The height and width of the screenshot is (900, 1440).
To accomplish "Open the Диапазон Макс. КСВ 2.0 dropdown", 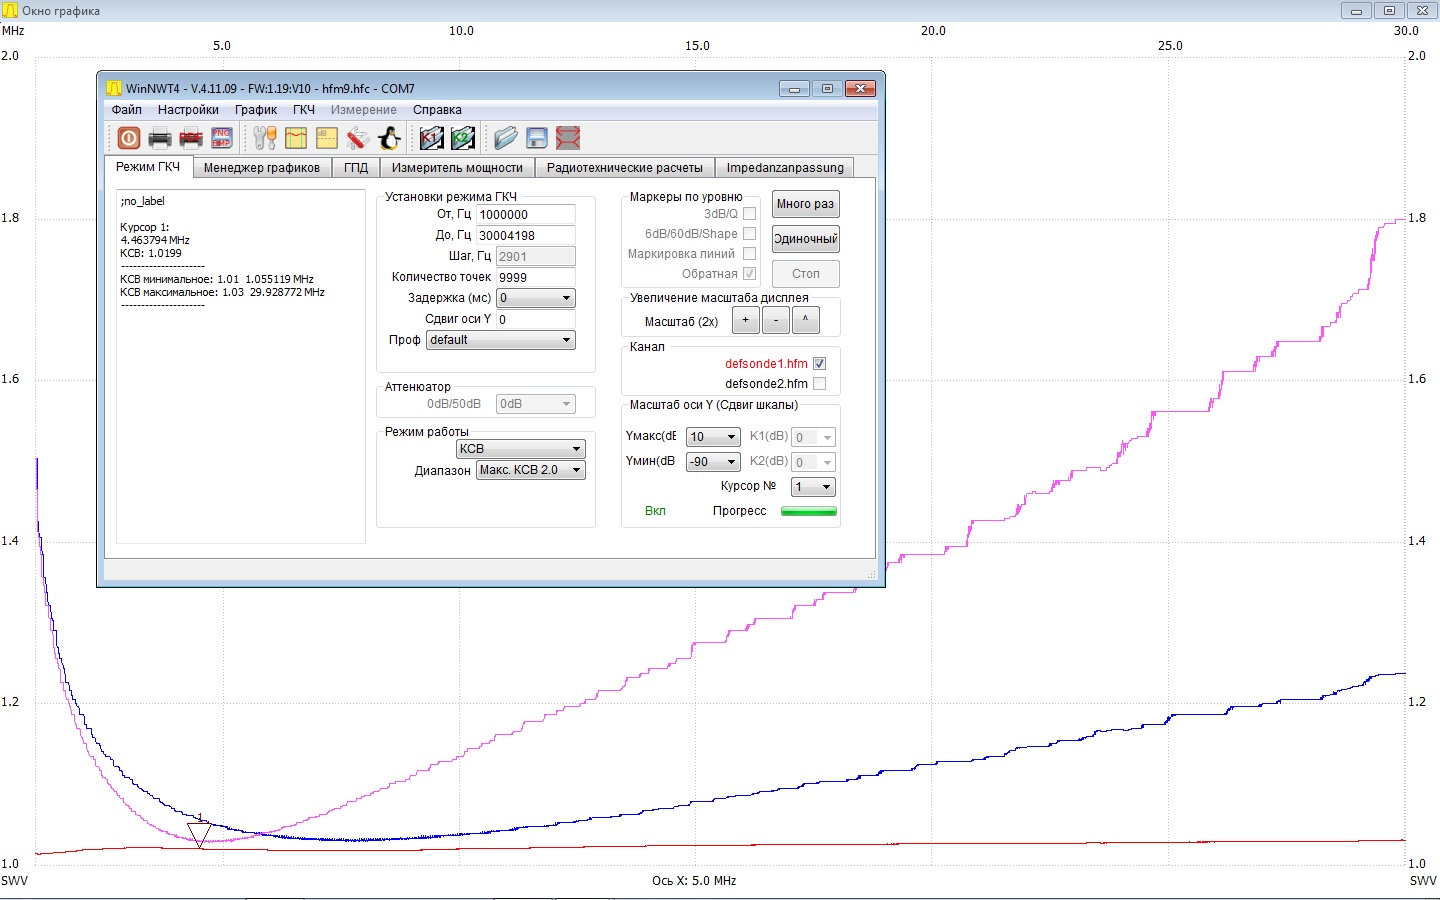I will tap(531, 470).
